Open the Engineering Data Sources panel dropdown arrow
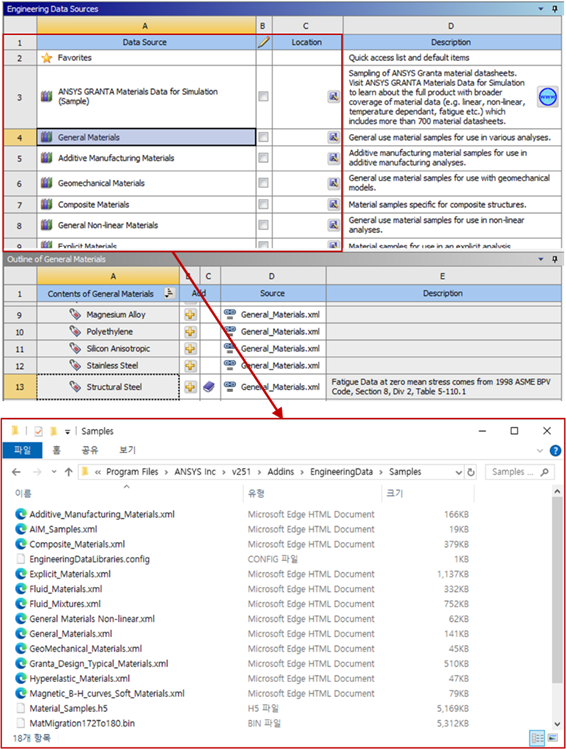566x749 pixels. 541,9
